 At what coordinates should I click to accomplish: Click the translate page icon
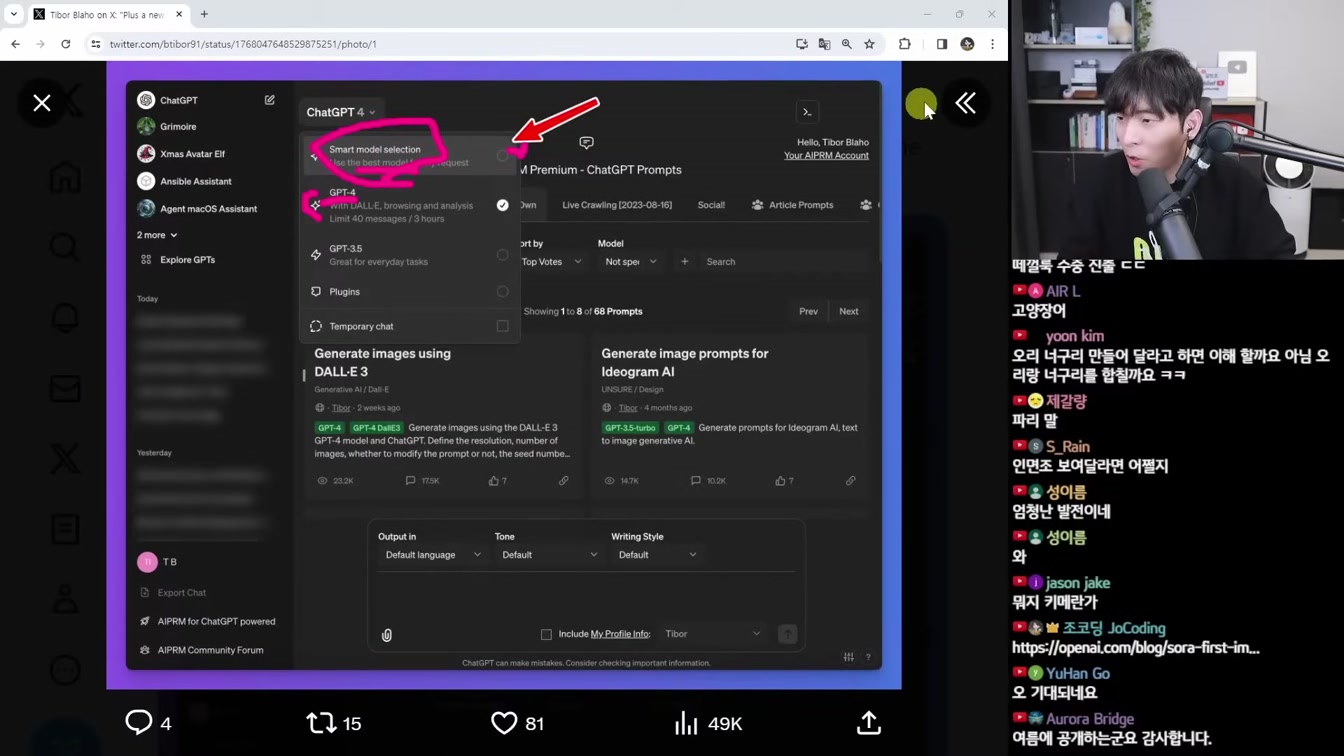(x=824, y=44)
